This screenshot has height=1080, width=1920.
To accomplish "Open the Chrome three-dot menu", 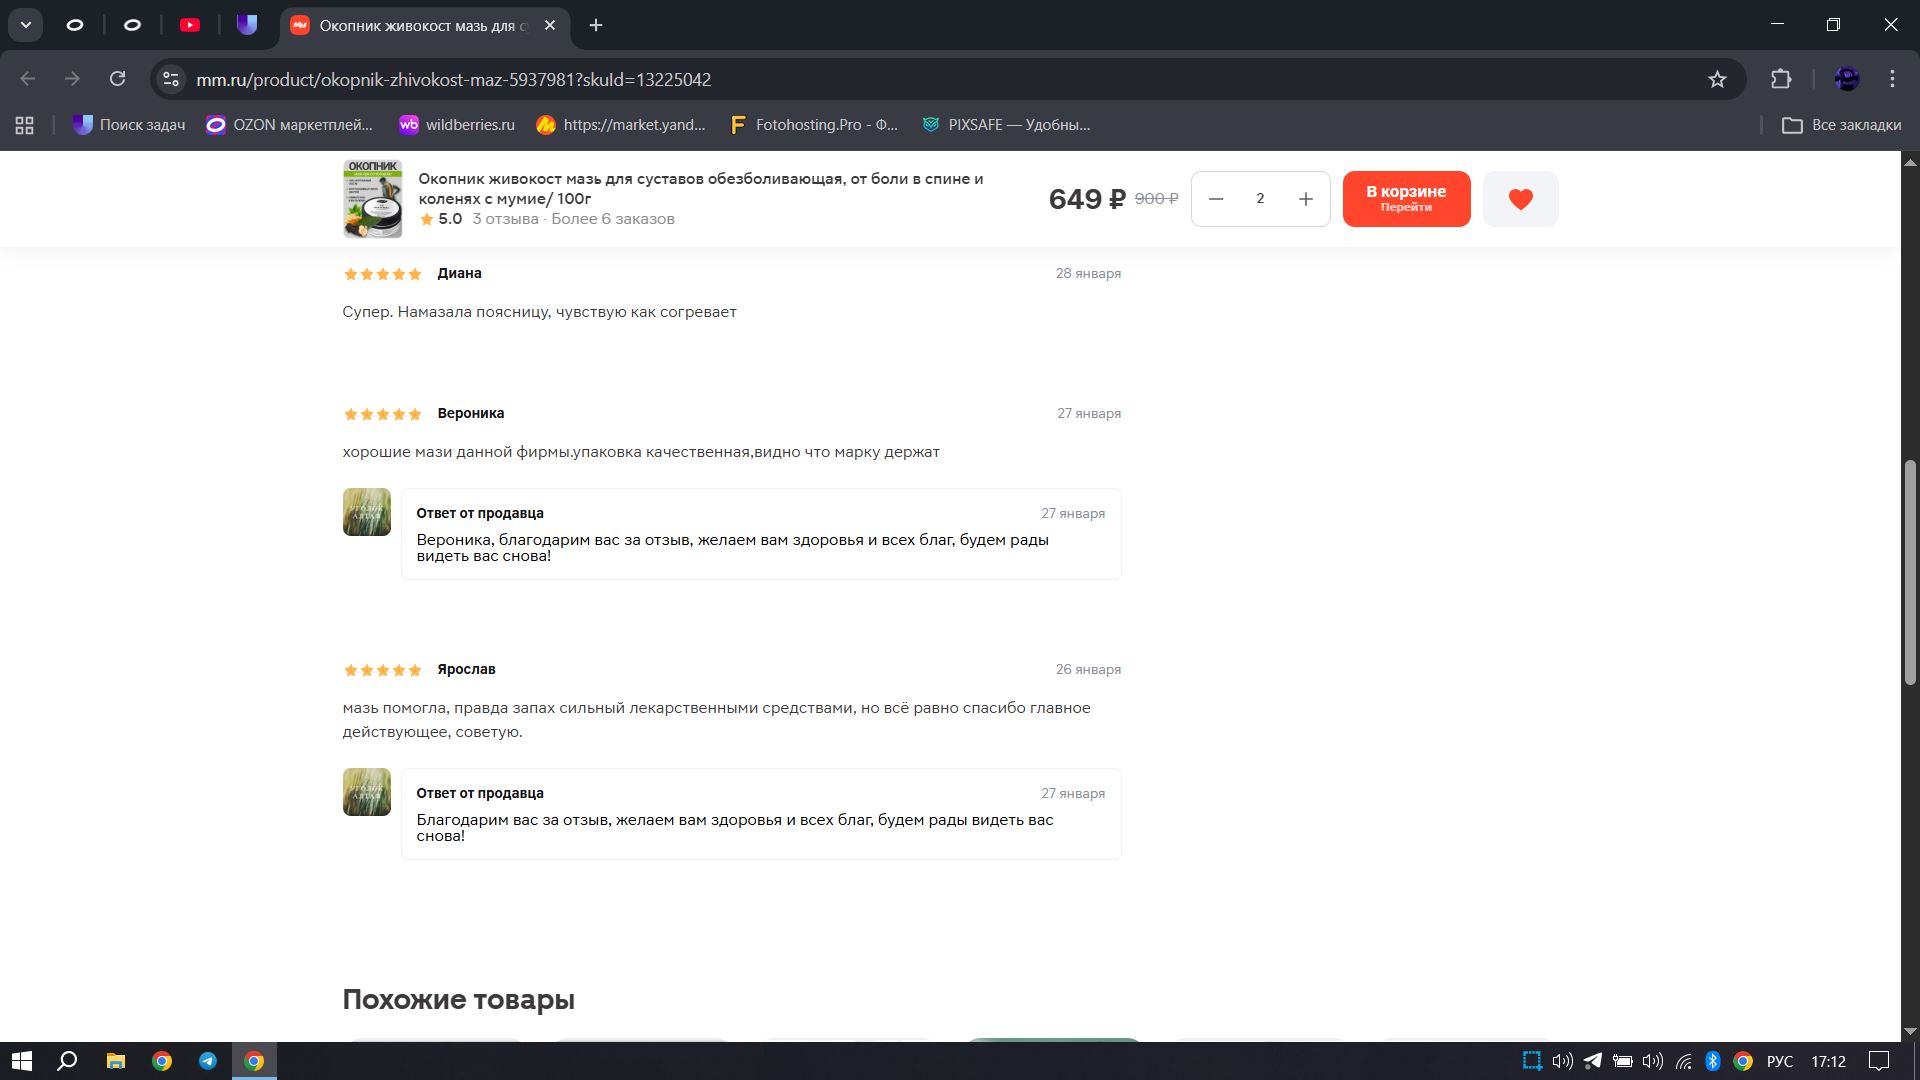I will click(1892, 79).
